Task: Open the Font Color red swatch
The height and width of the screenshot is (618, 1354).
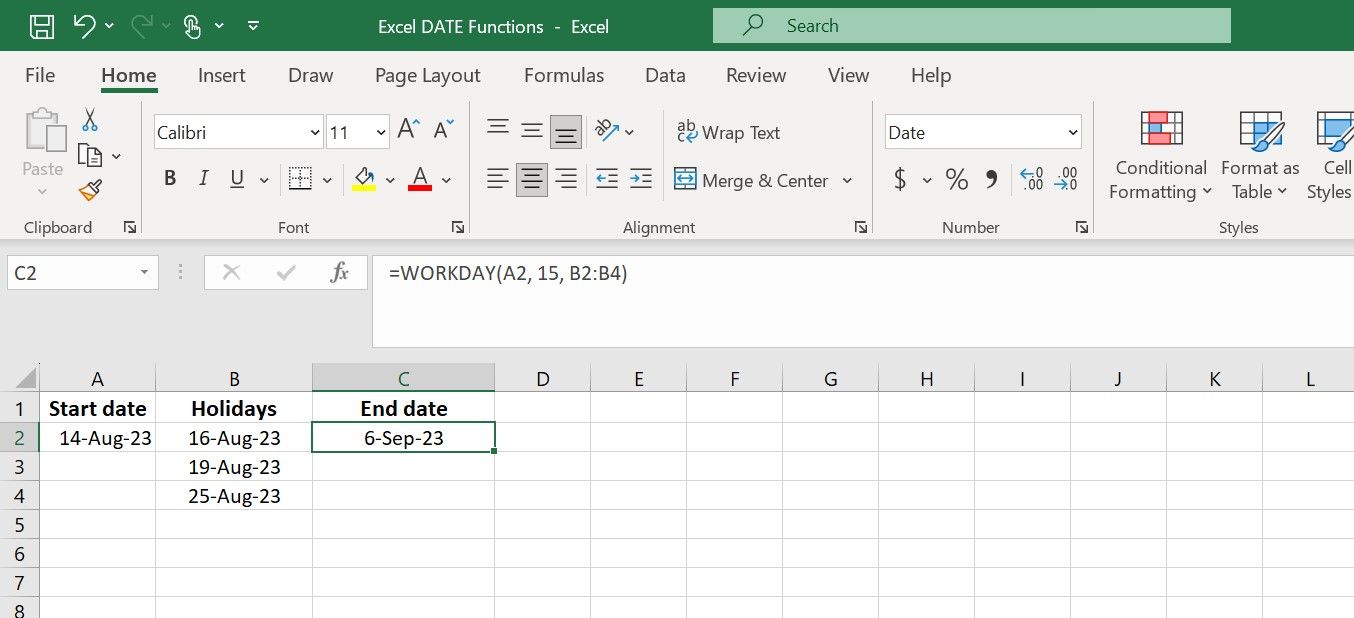Action: pyautogui.click(x=418, y=179)
